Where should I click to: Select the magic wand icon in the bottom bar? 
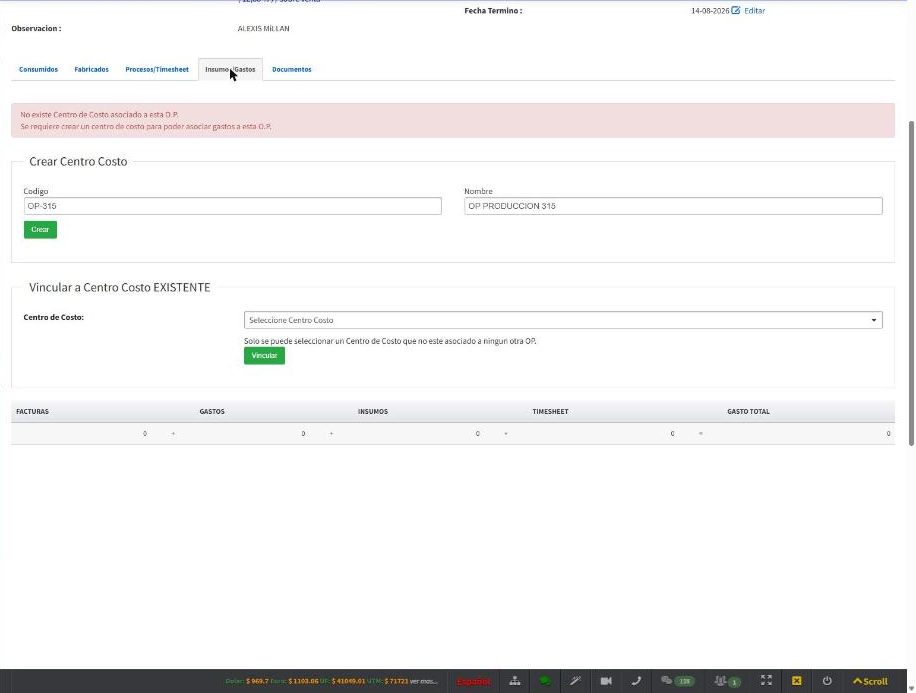[x=575, y=681]
